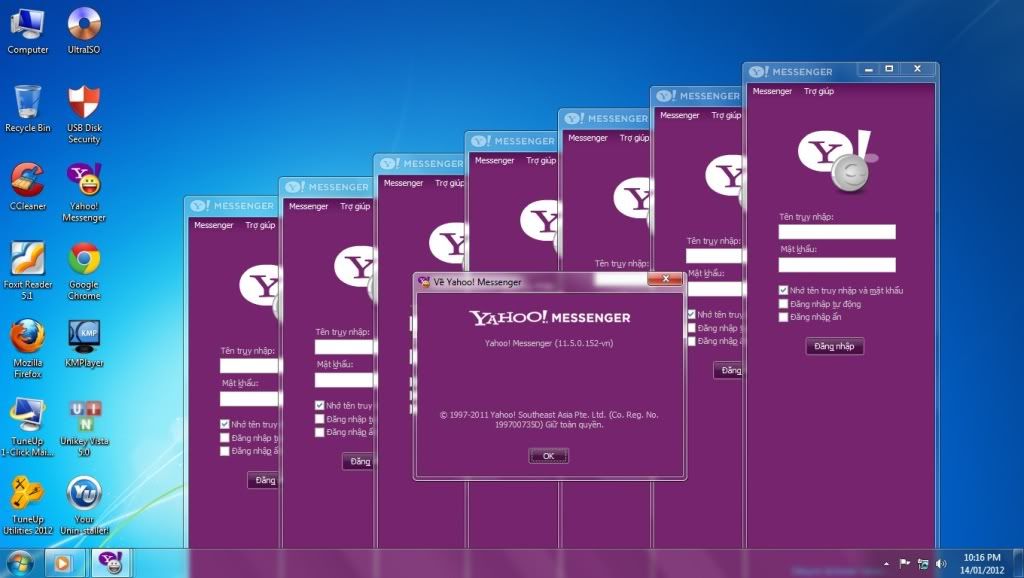Viewport: 1024px width, 578px height.
Task: Click 'Đăng nhập' button in rightmost window
Action: (x=834, y=346)
